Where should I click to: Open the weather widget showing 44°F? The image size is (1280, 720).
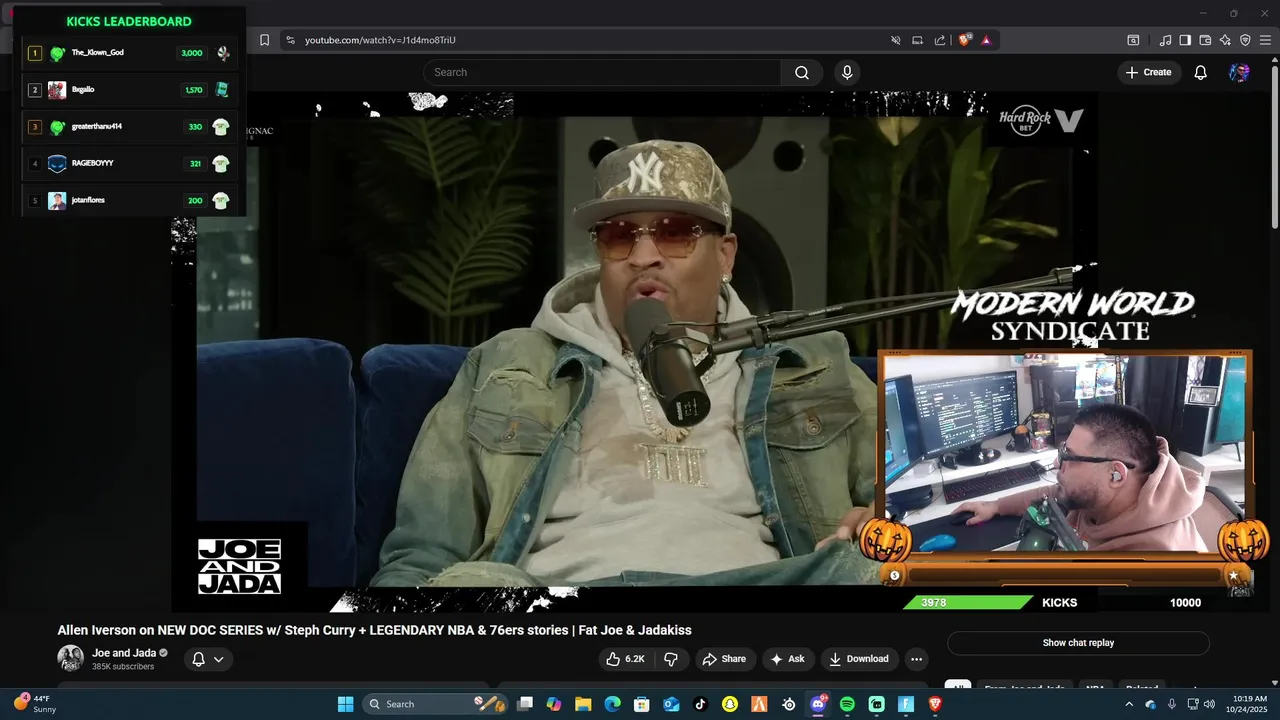coord(33,704)
